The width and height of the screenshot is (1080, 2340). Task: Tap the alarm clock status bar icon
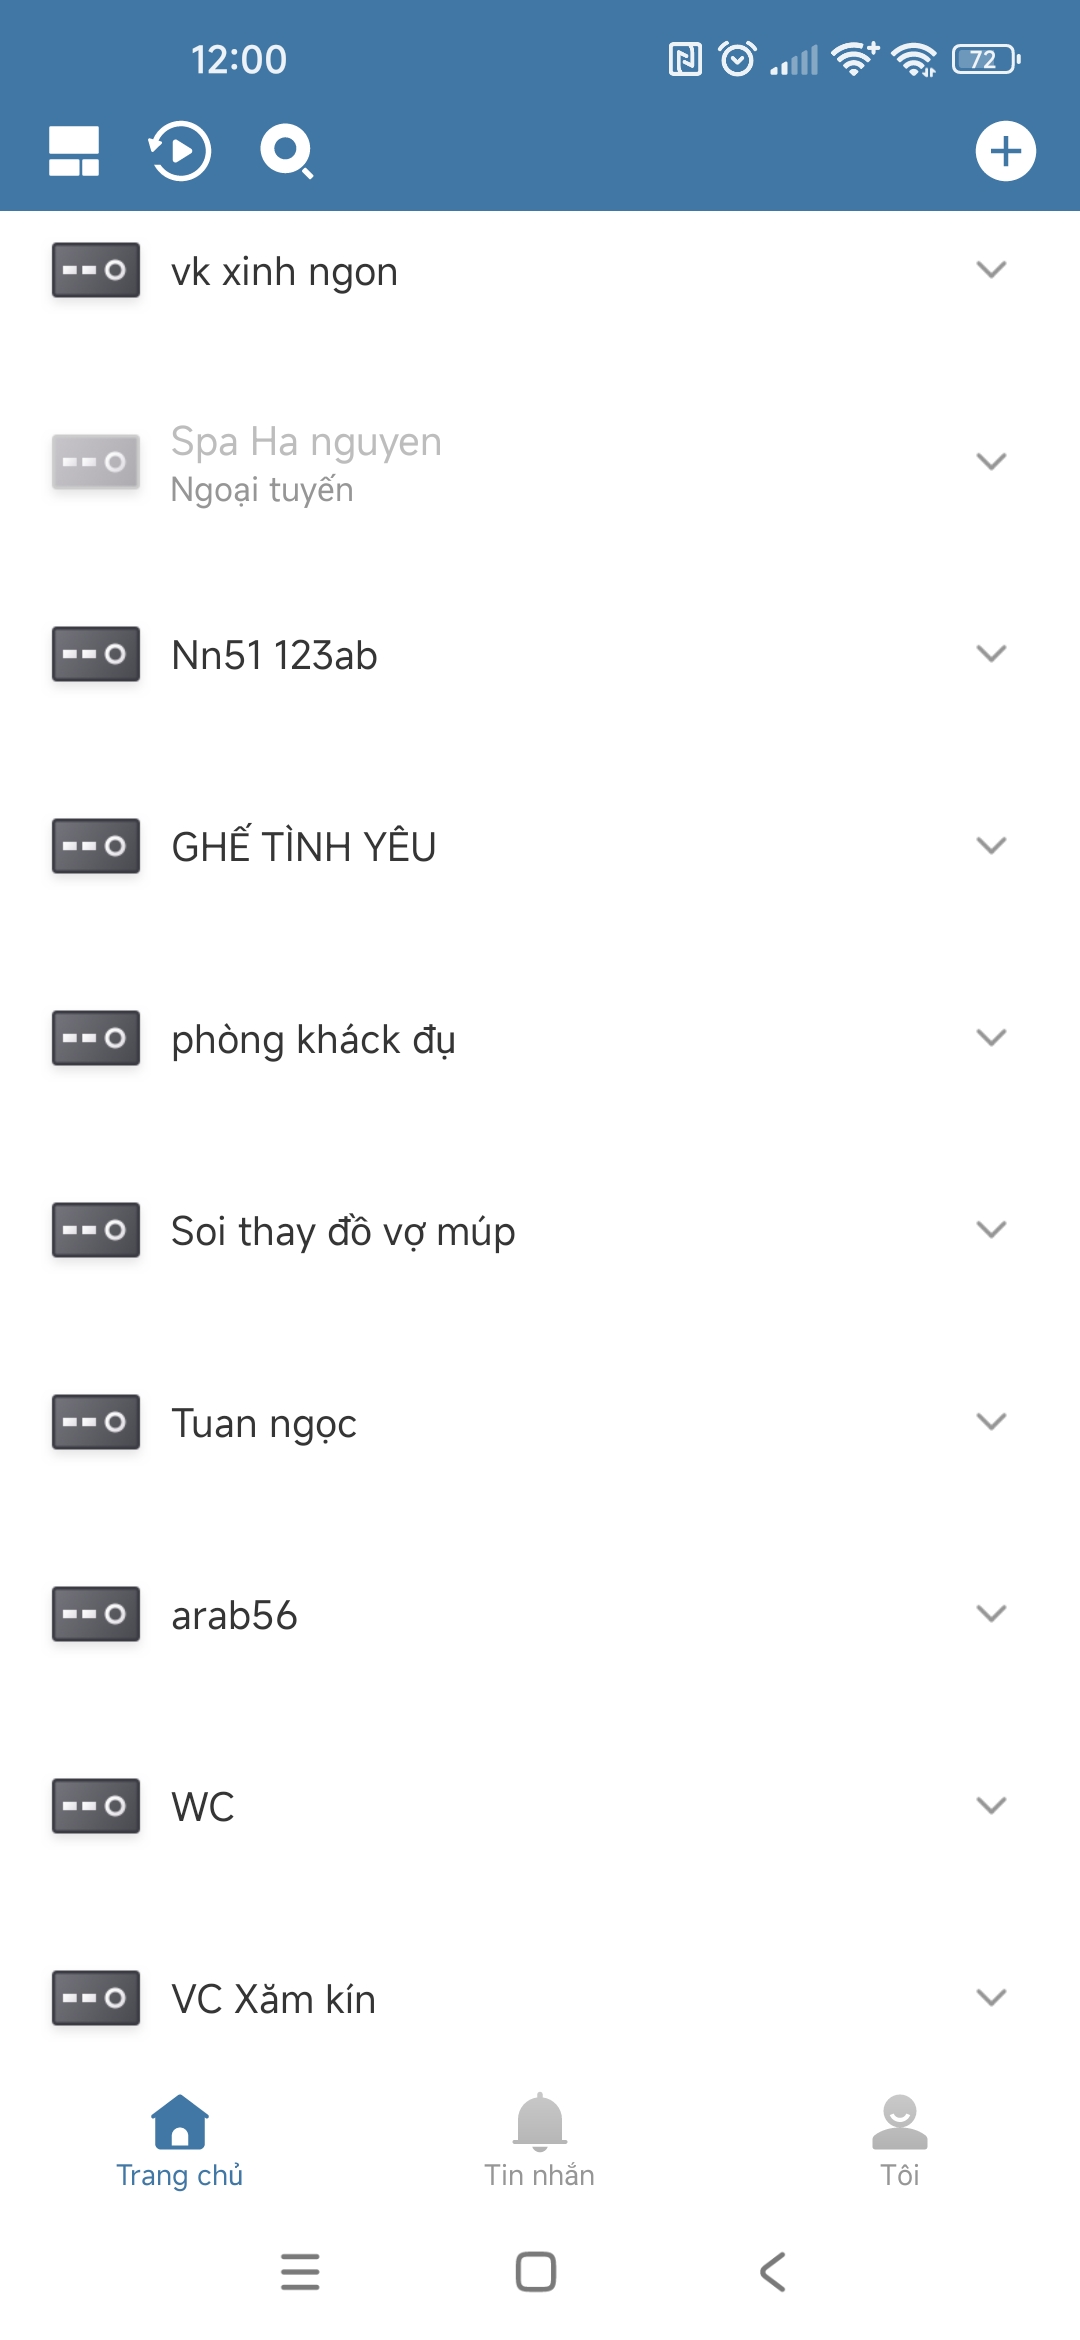click(738, 59)
